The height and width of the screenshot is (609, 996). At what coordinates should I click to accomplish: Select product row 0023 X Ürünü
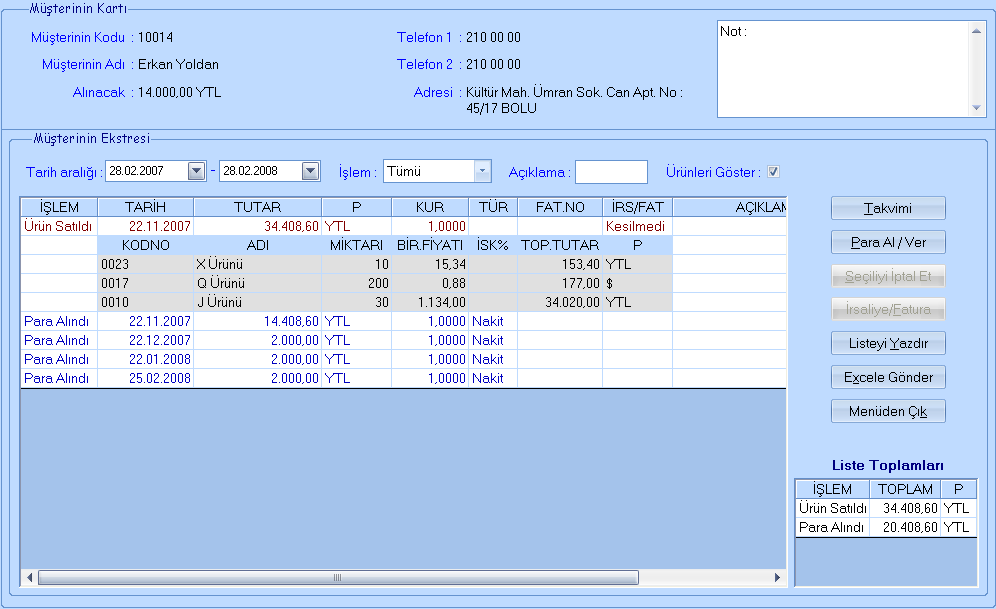click(385, 264)
